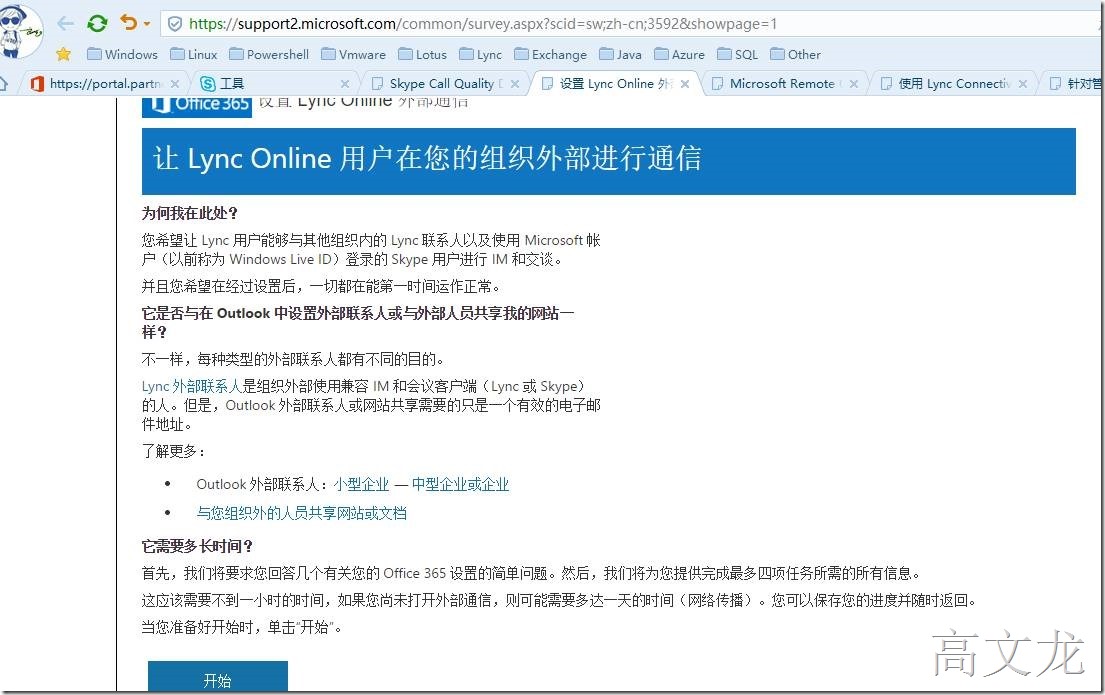Click the 为何我在此处? heading

190,214
